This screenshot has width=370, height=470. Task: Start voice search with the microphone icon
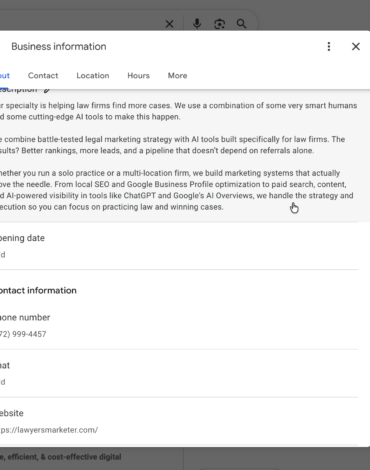pyautogui.click(x=197, y=24)
